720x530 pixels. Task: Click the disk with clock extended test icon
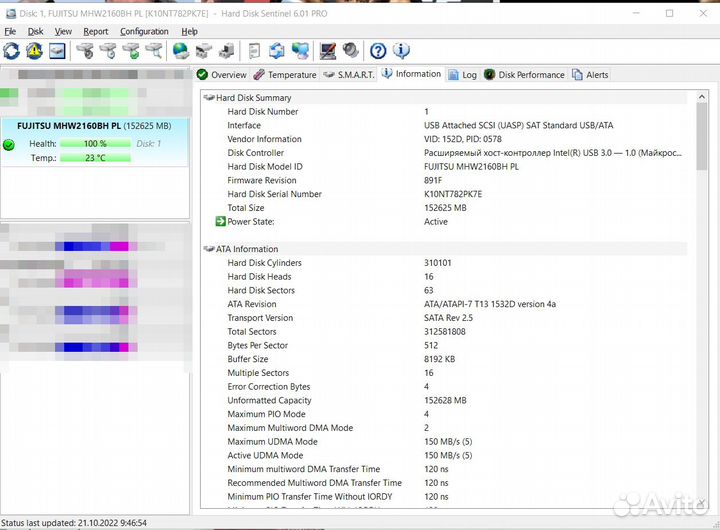tap(108, 51)
